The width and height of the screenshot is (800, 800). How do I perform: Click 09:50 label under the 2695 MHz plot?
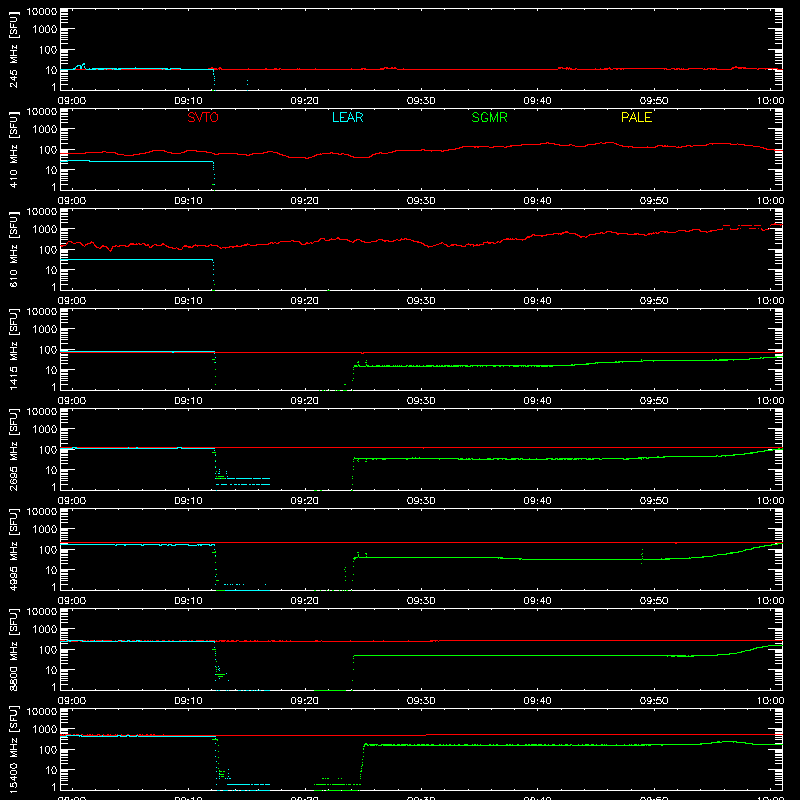coord(654,501)
